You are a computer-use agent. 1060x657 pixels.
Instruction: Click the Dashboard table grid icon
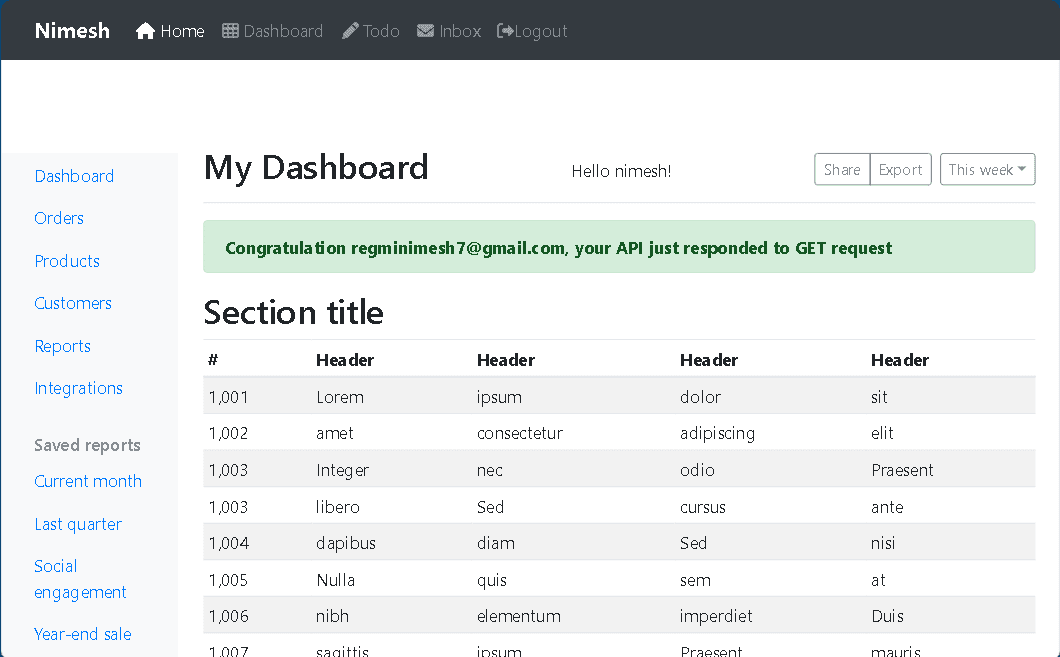click(231, 31)
